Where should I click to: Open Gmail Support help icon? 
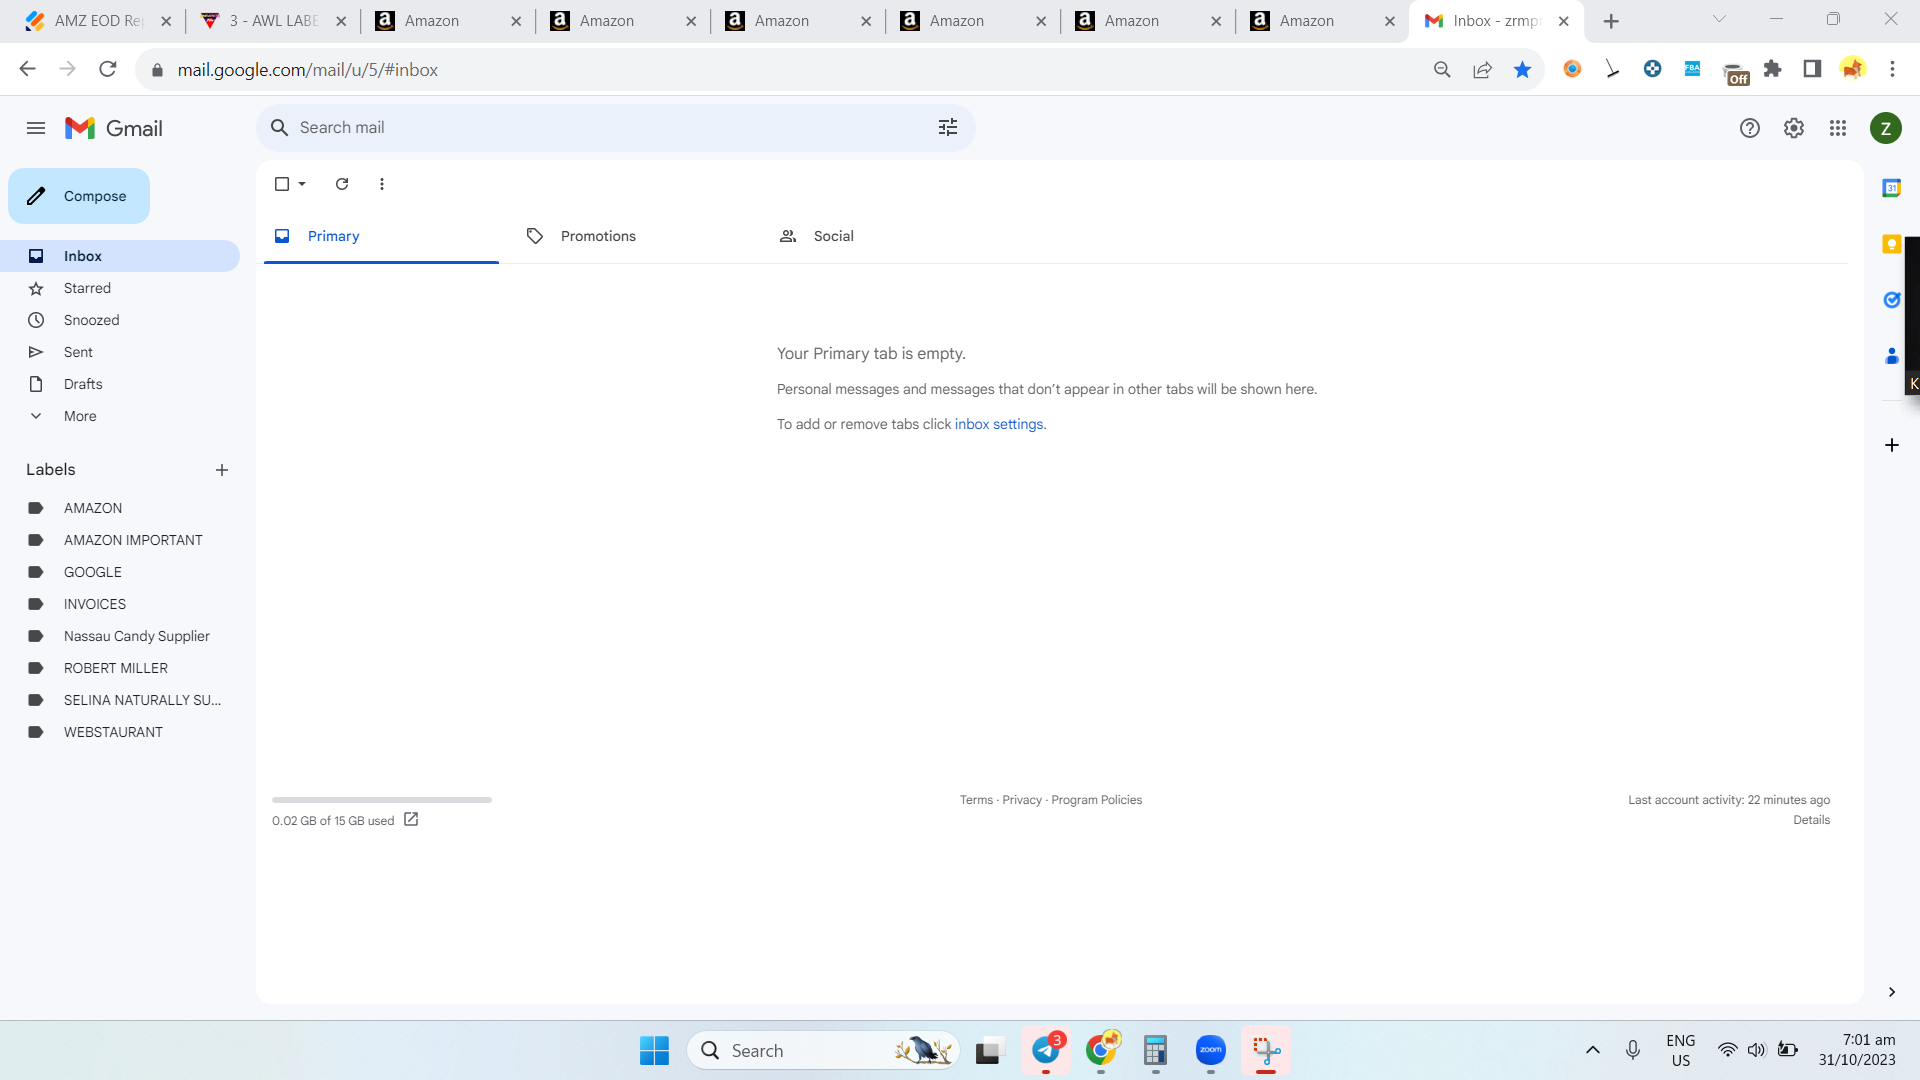pyautogui.click(x=1750, y=128)
